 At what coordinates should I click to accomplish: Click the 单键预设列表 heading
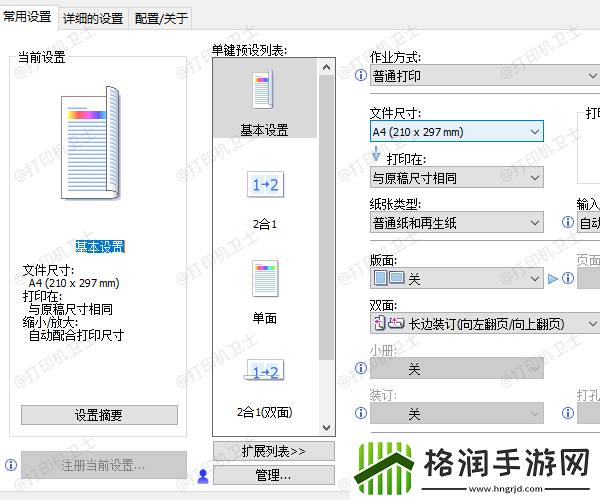point(249,50)
